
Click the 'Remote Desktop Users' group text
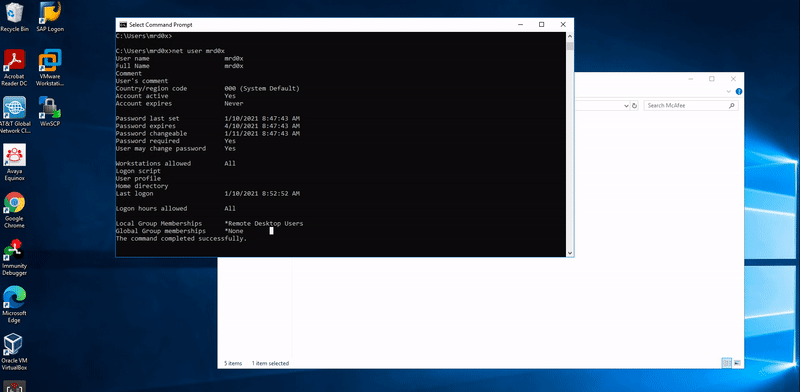point(265,224)
